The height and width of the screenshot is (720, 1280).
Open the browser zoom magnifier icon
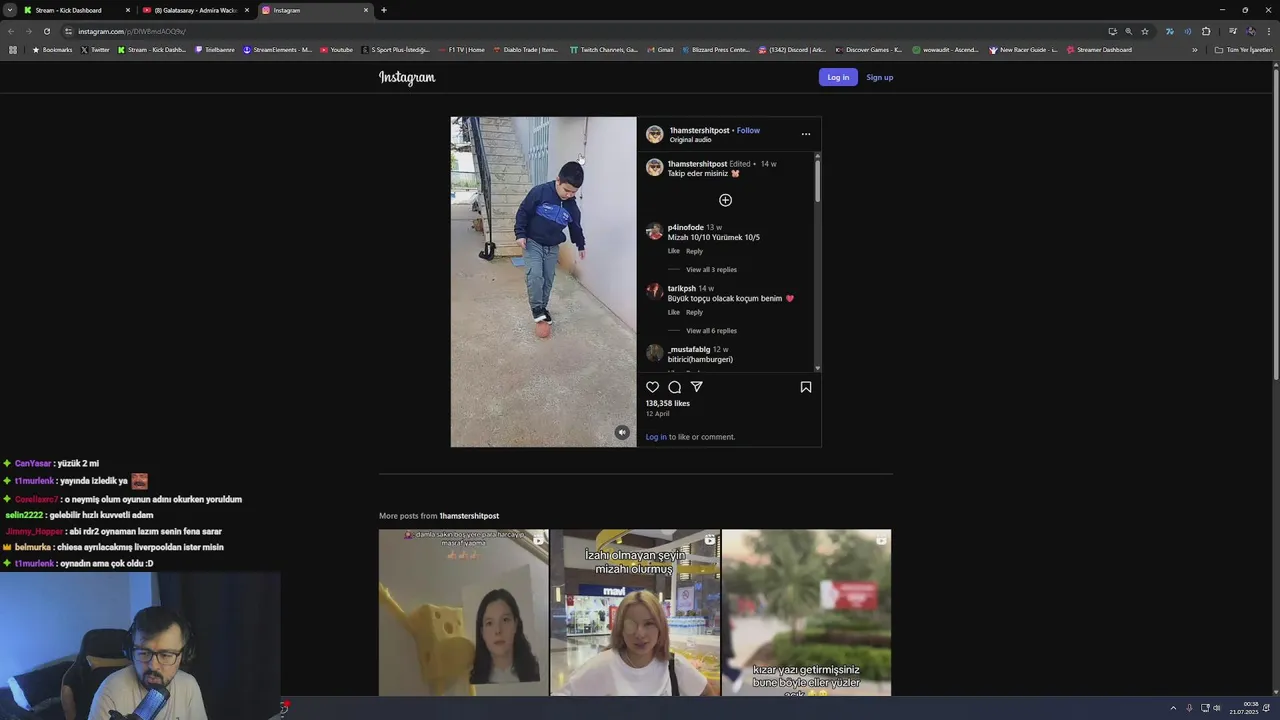(x=1129, y=31)
